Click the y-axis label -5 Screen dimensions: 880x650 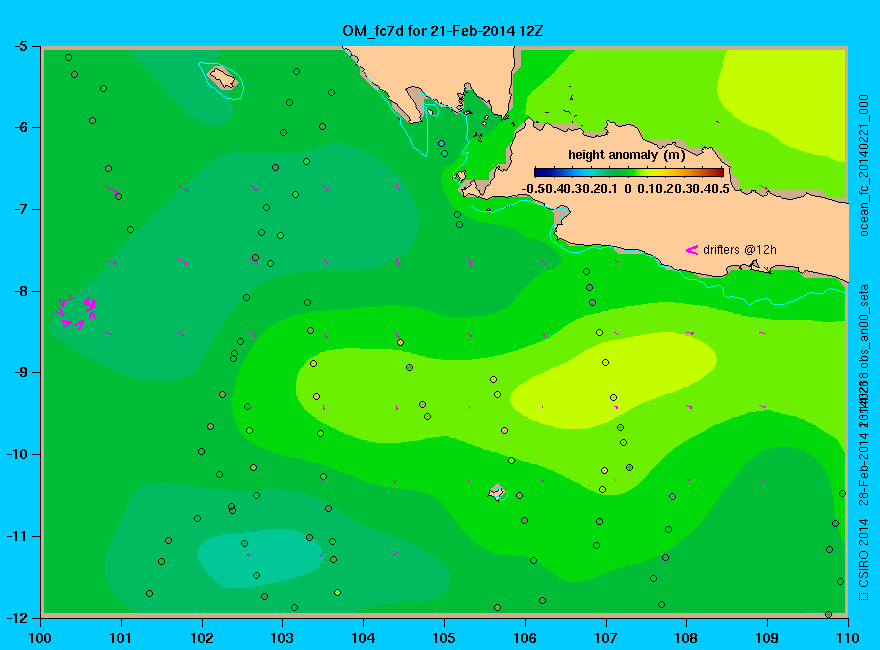(20, 46)
